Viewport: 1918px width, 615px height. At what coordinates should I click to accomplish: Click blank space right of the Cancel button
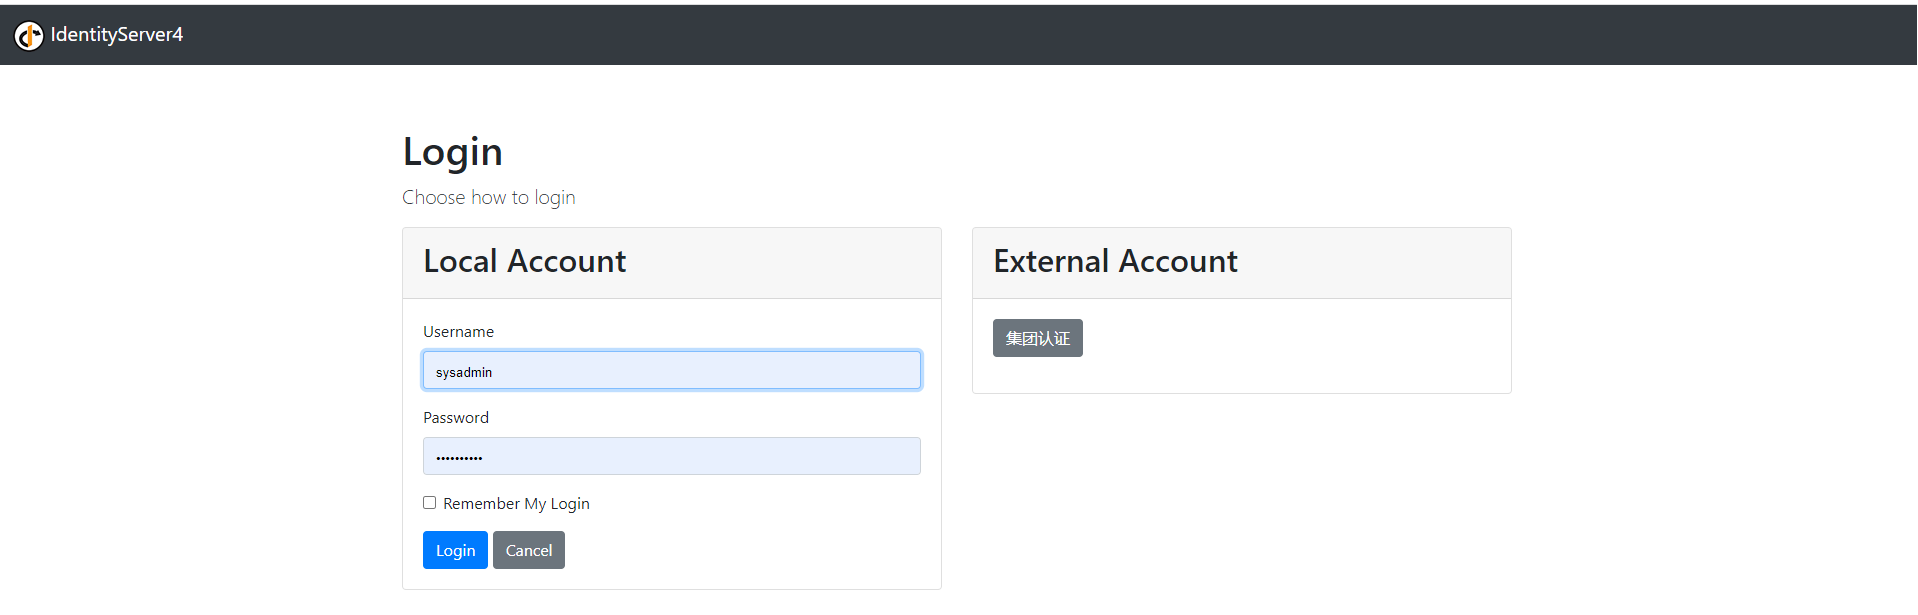pyautogui.click(x=750, y=551)
